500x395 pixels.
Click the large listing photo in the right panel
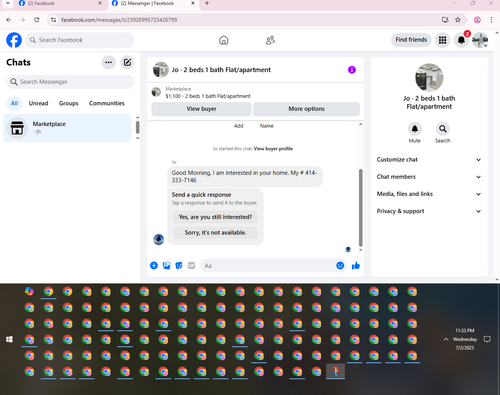429,77
